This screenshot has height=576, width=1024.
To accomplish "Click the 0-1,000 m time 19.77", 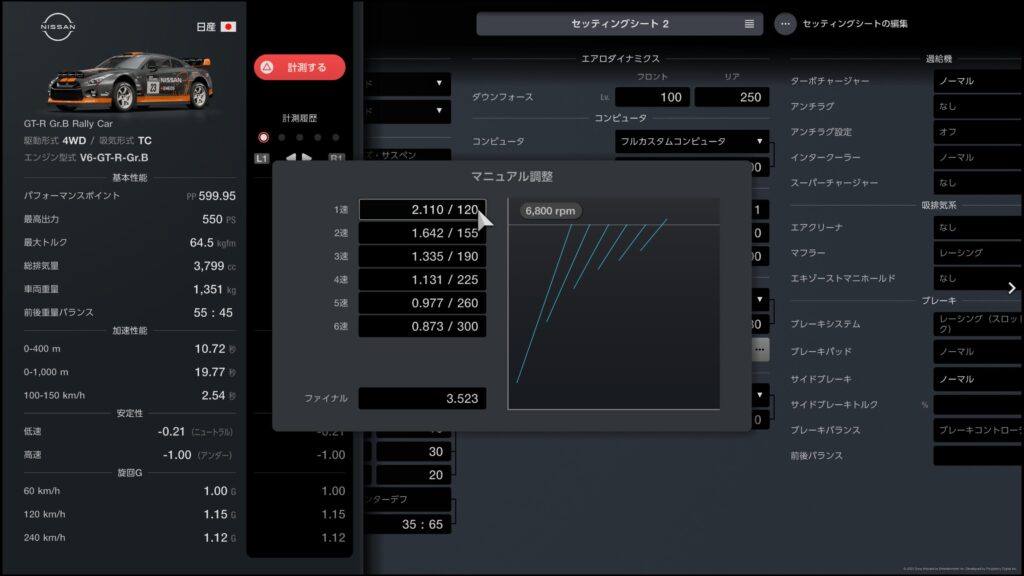I will click(x=210, y=372).
